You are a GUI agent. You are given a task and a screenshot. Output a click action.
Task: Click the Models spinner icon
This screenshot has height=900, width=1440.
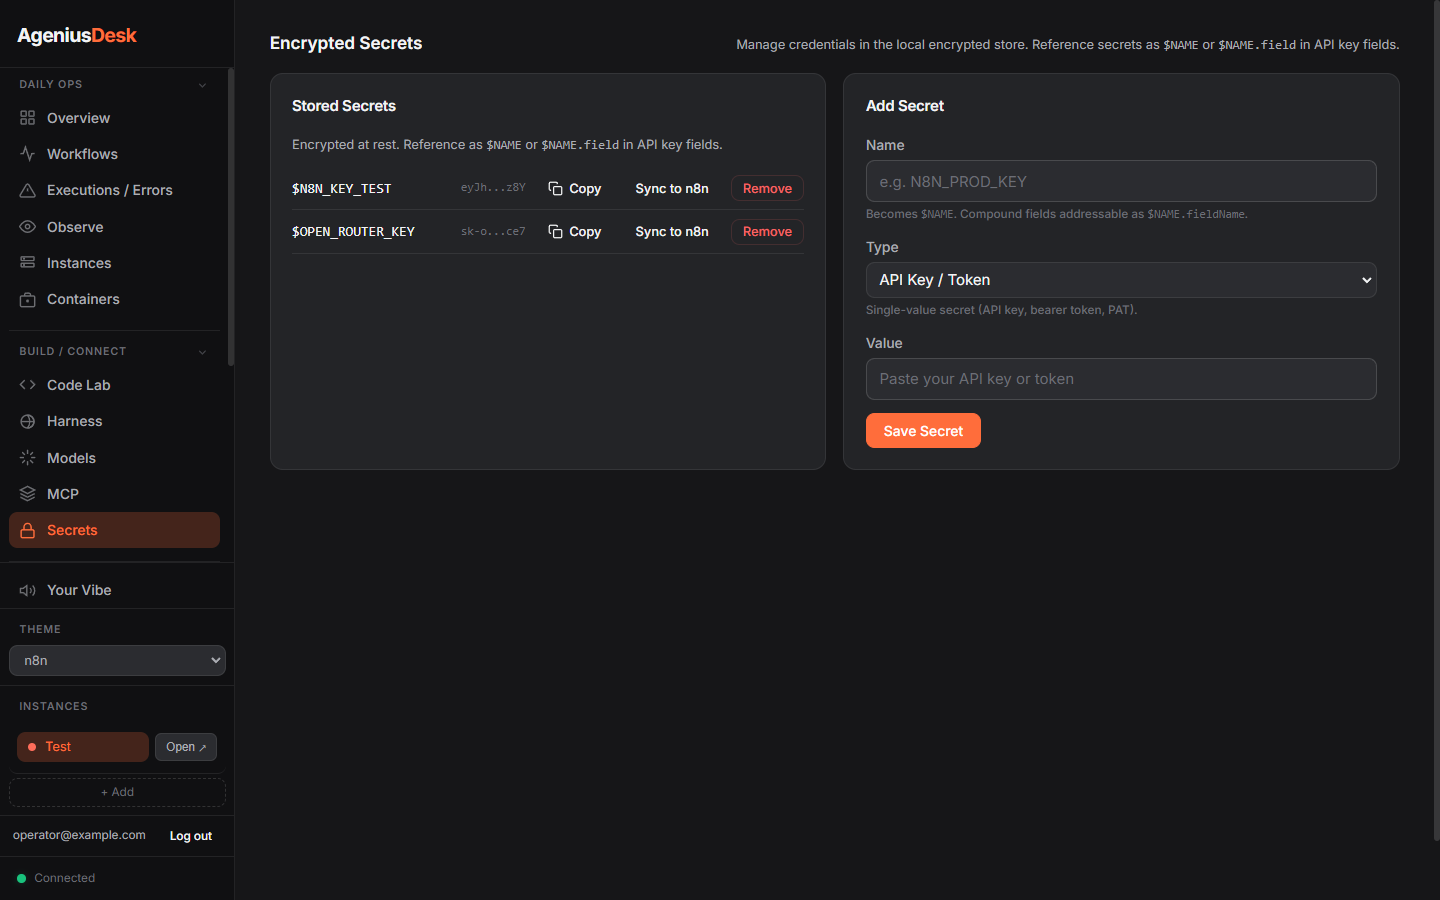27,458
